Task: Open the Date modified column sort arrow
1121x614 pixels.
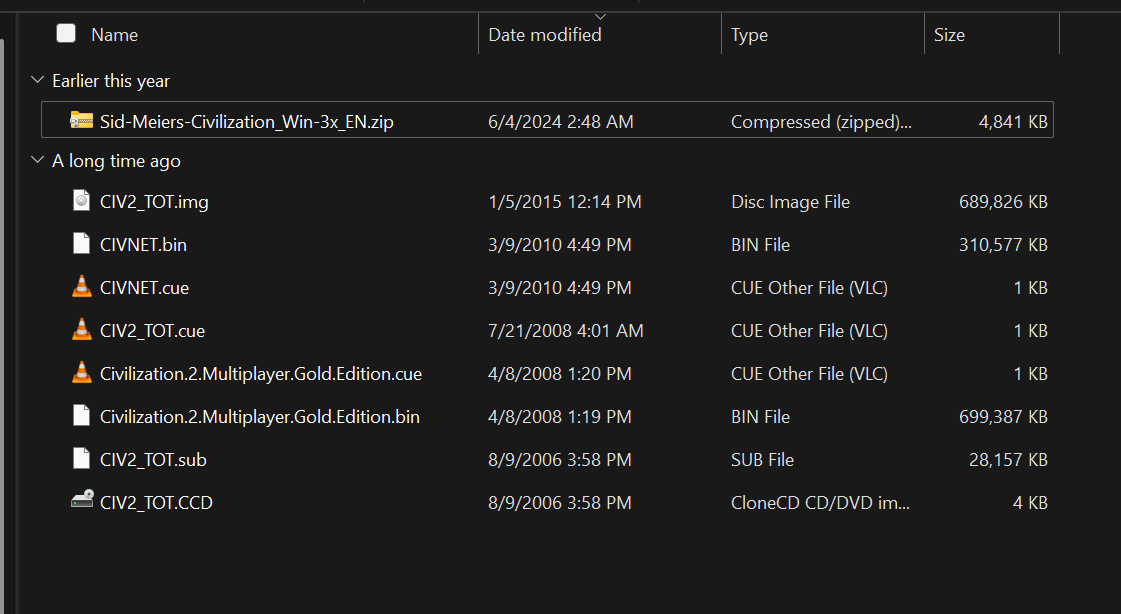Action: coord(600,16)
